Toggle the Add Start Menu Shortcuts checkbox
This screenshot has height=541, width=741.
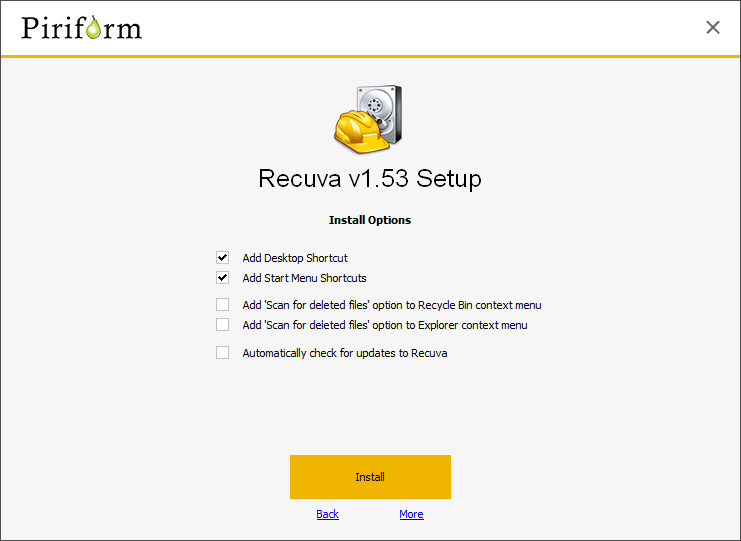point(223,277)
